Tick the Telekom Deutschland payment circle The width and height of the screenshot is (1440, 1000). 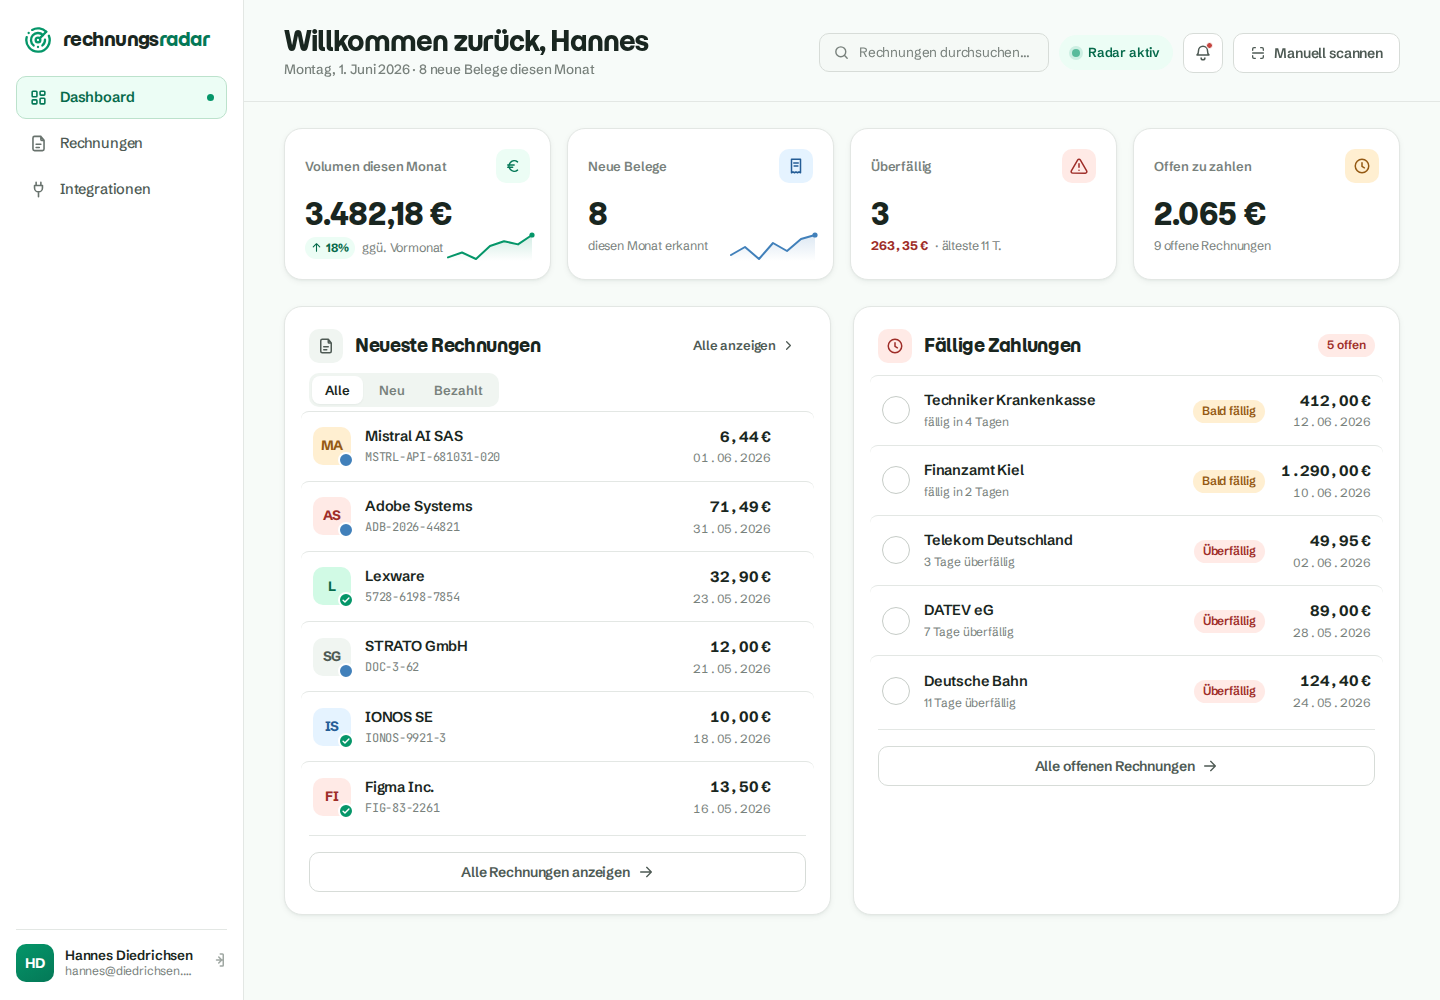click(x=896, y=550)
